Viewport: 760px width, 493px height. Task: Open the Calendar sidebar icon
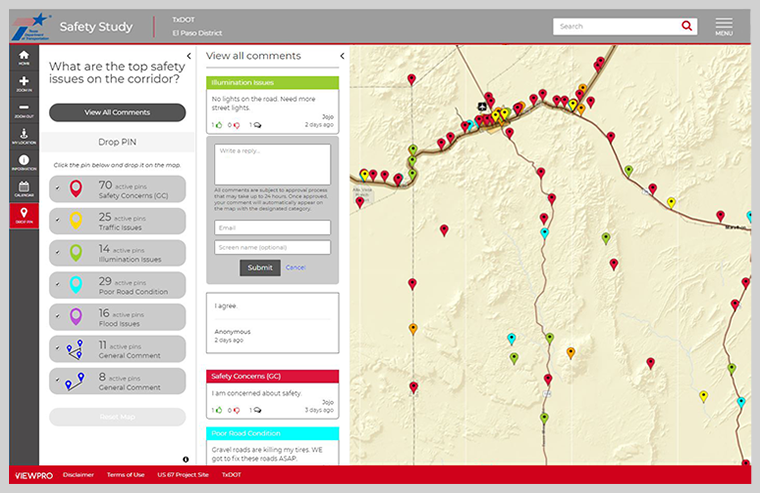coord(24,189)
